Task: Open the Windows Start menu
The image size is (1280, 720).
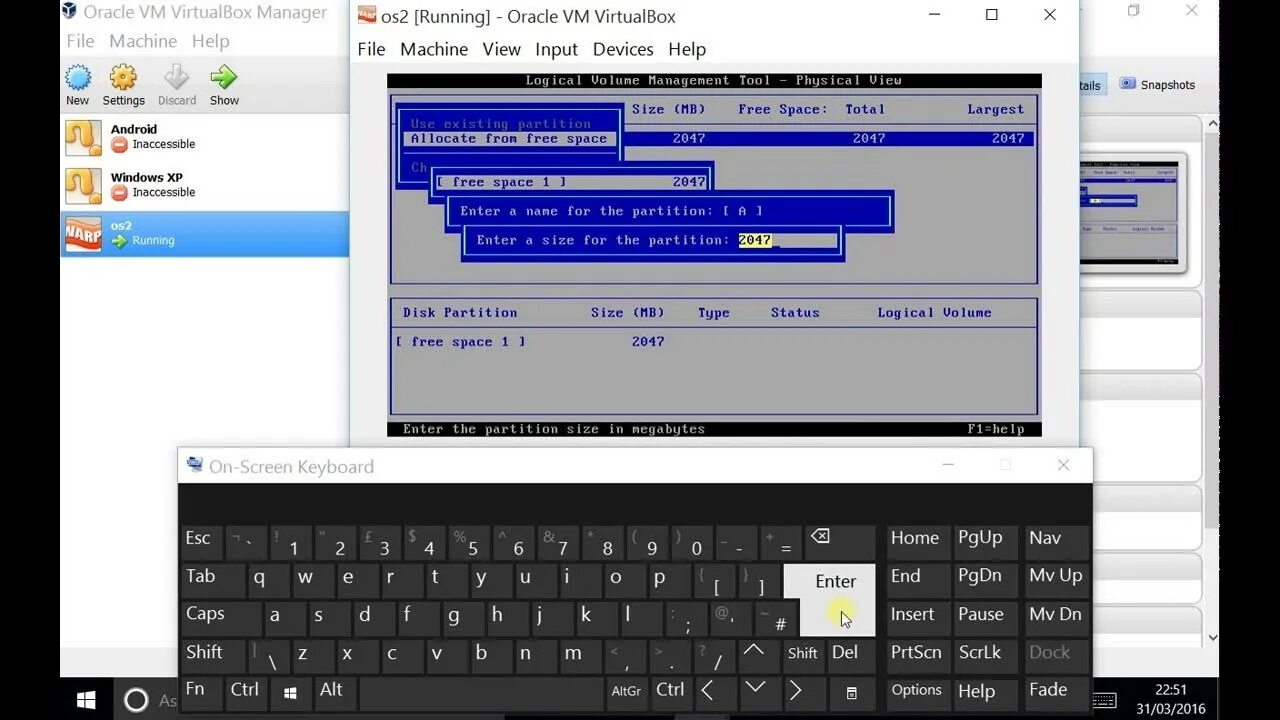Action: (86, 700)
